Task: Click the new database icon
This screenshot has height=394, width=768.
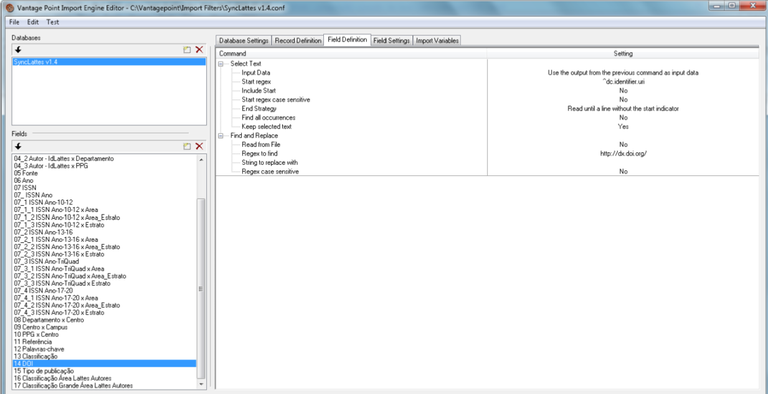Action: pyautogui.click(x=187, y=49)
